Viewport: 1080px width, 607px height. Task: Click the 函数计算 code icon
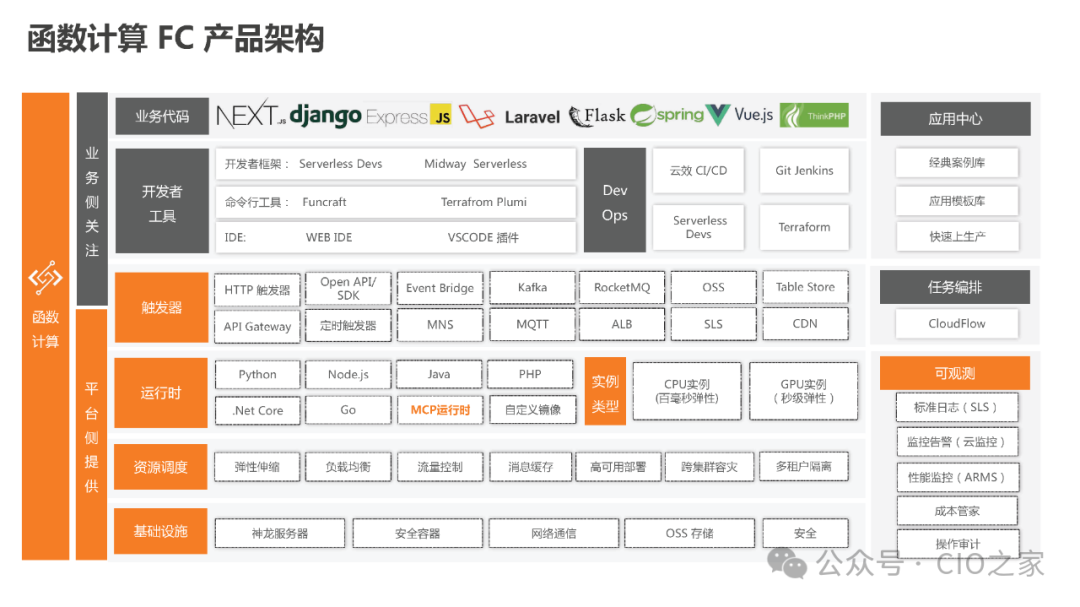point(45,278)
